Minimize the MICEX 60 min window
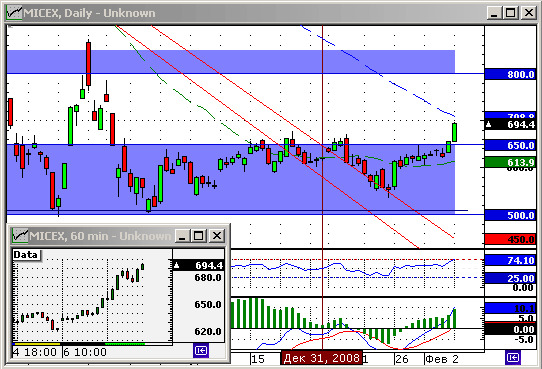 183,236
